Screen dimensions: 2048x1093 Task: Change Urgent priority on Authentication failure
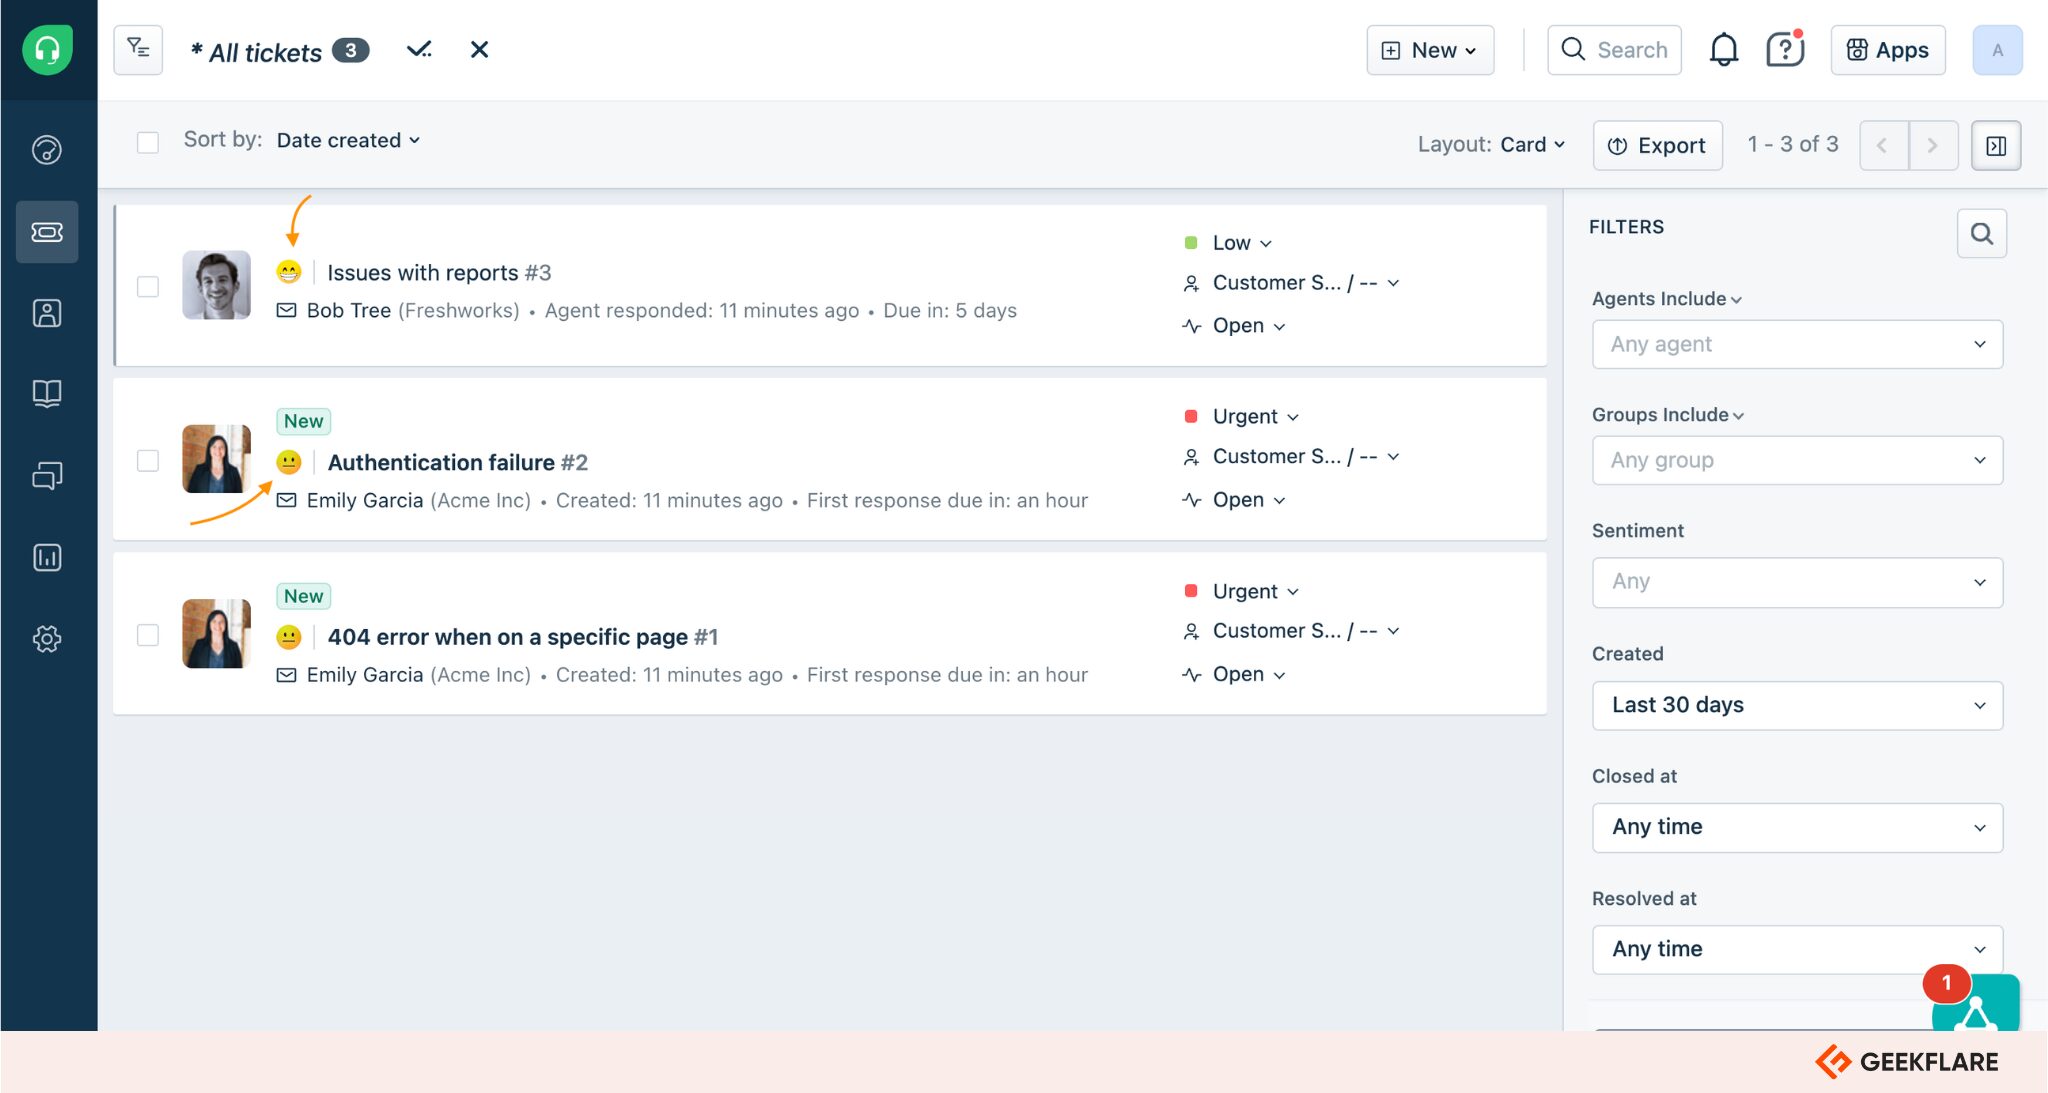click(x=1253, y=416)
